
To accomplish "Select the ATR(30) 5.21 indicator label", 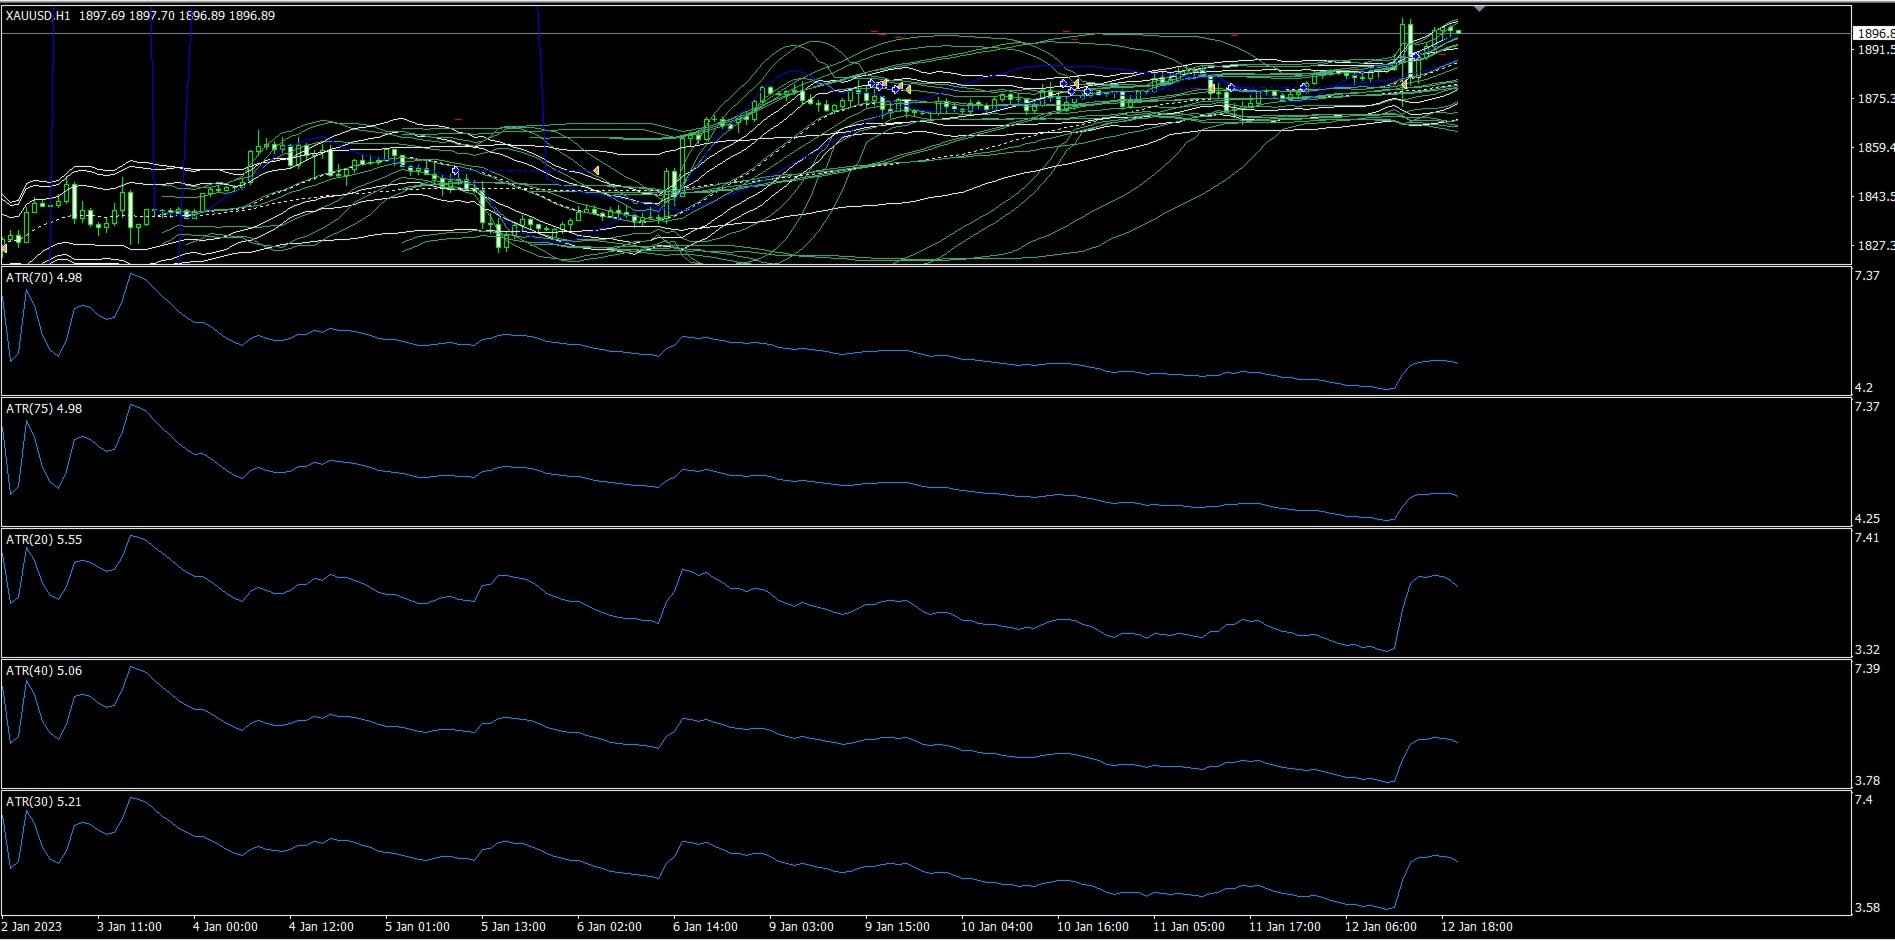I will 44,802.
